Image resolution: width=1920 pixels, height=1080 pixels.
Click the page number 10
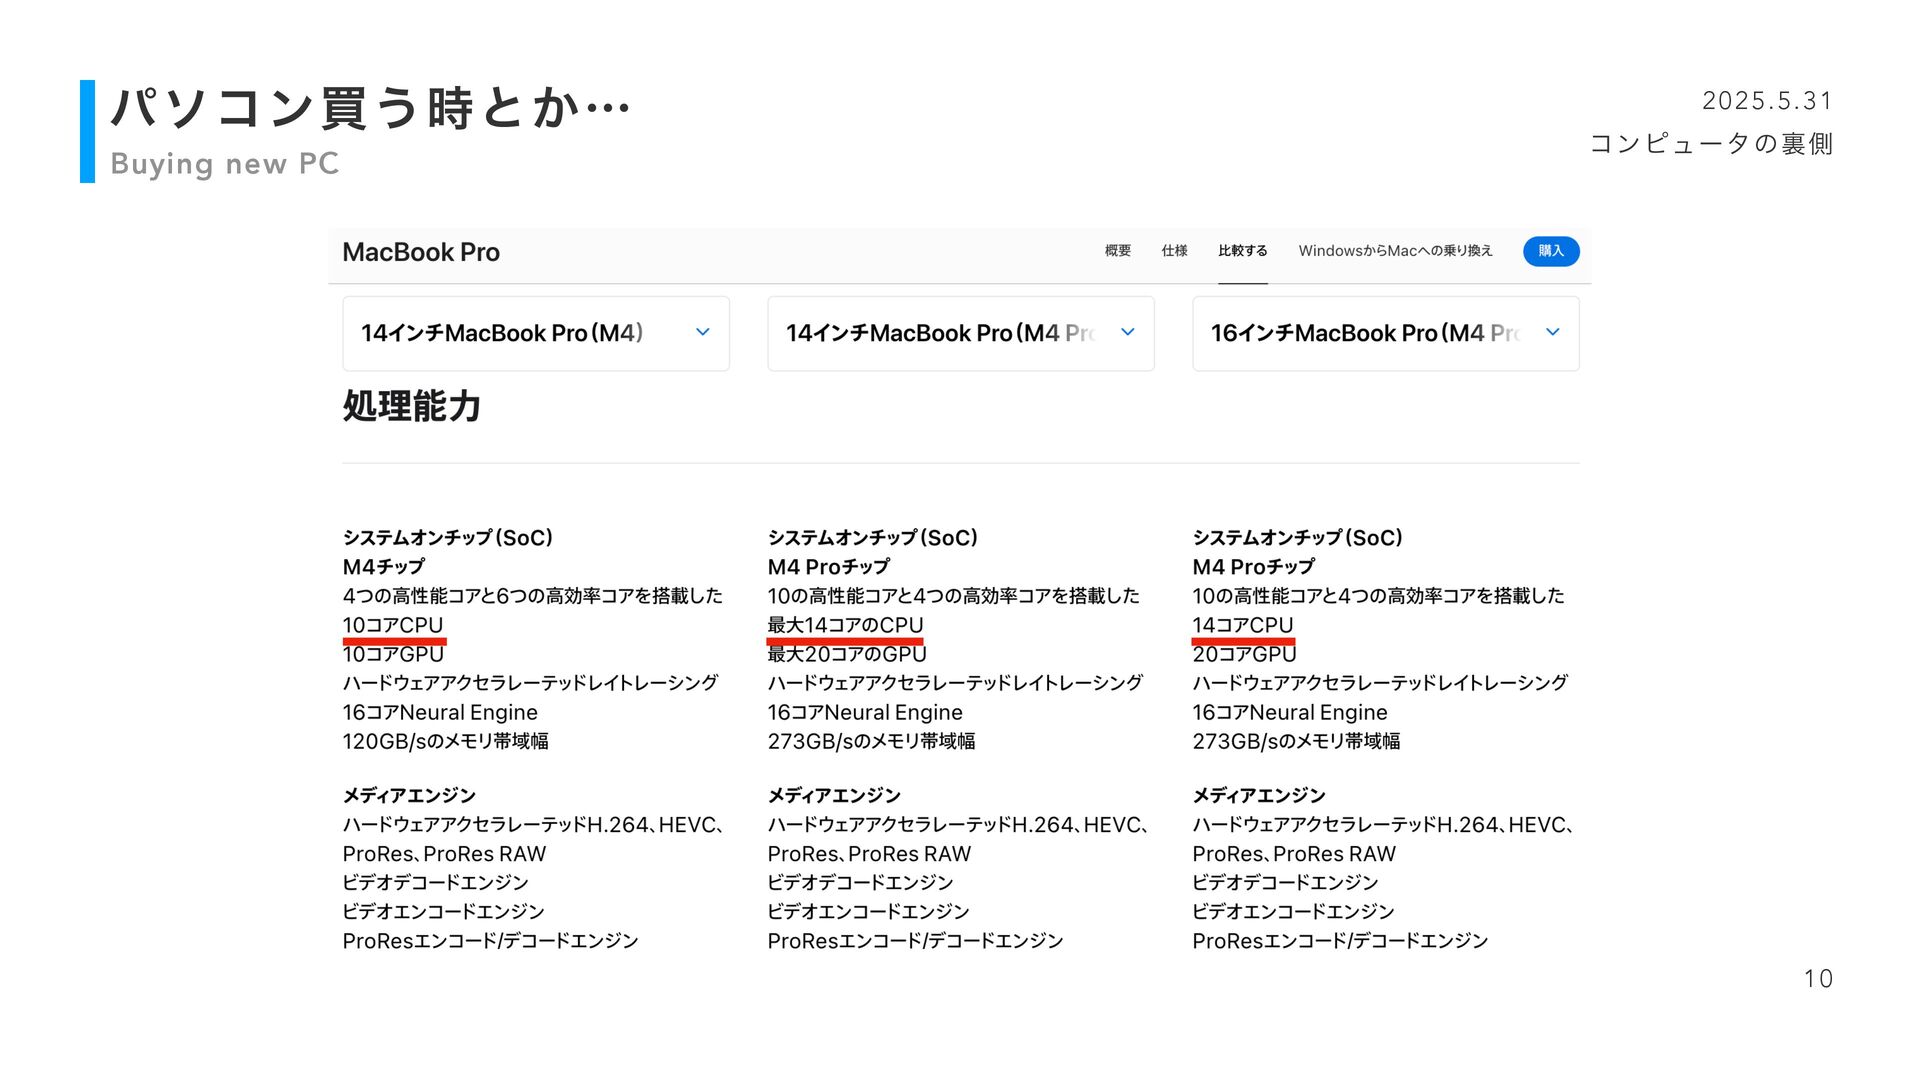point(1818,979)
